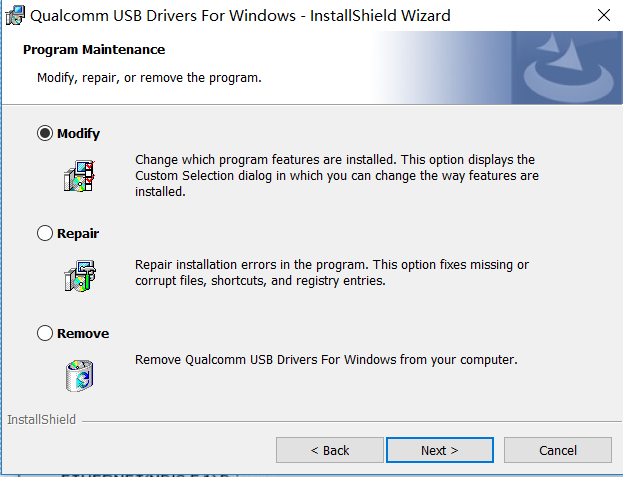The height and width of the screenshot is (477, 623).
Task: Click the Remove recycle bin icon
Action: pos(79,374)
